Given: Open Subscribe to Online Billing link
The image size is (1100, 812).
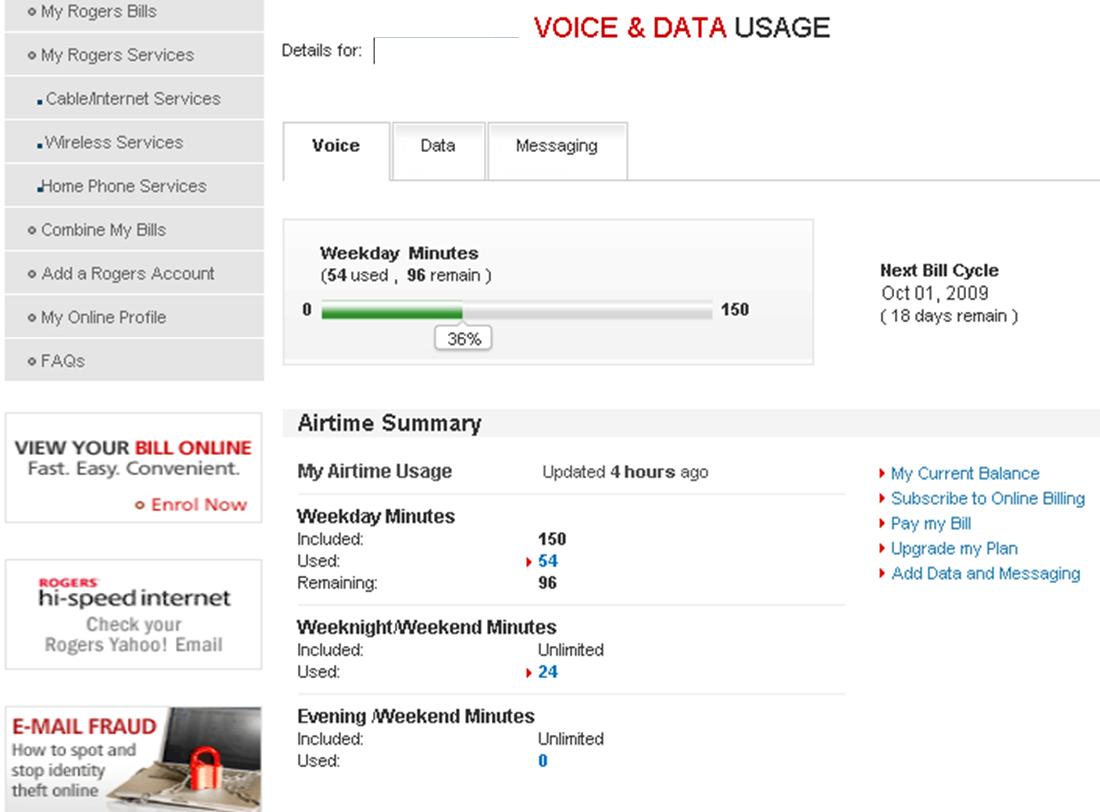Looking at the screenshot, I should [x=988, y=498].
